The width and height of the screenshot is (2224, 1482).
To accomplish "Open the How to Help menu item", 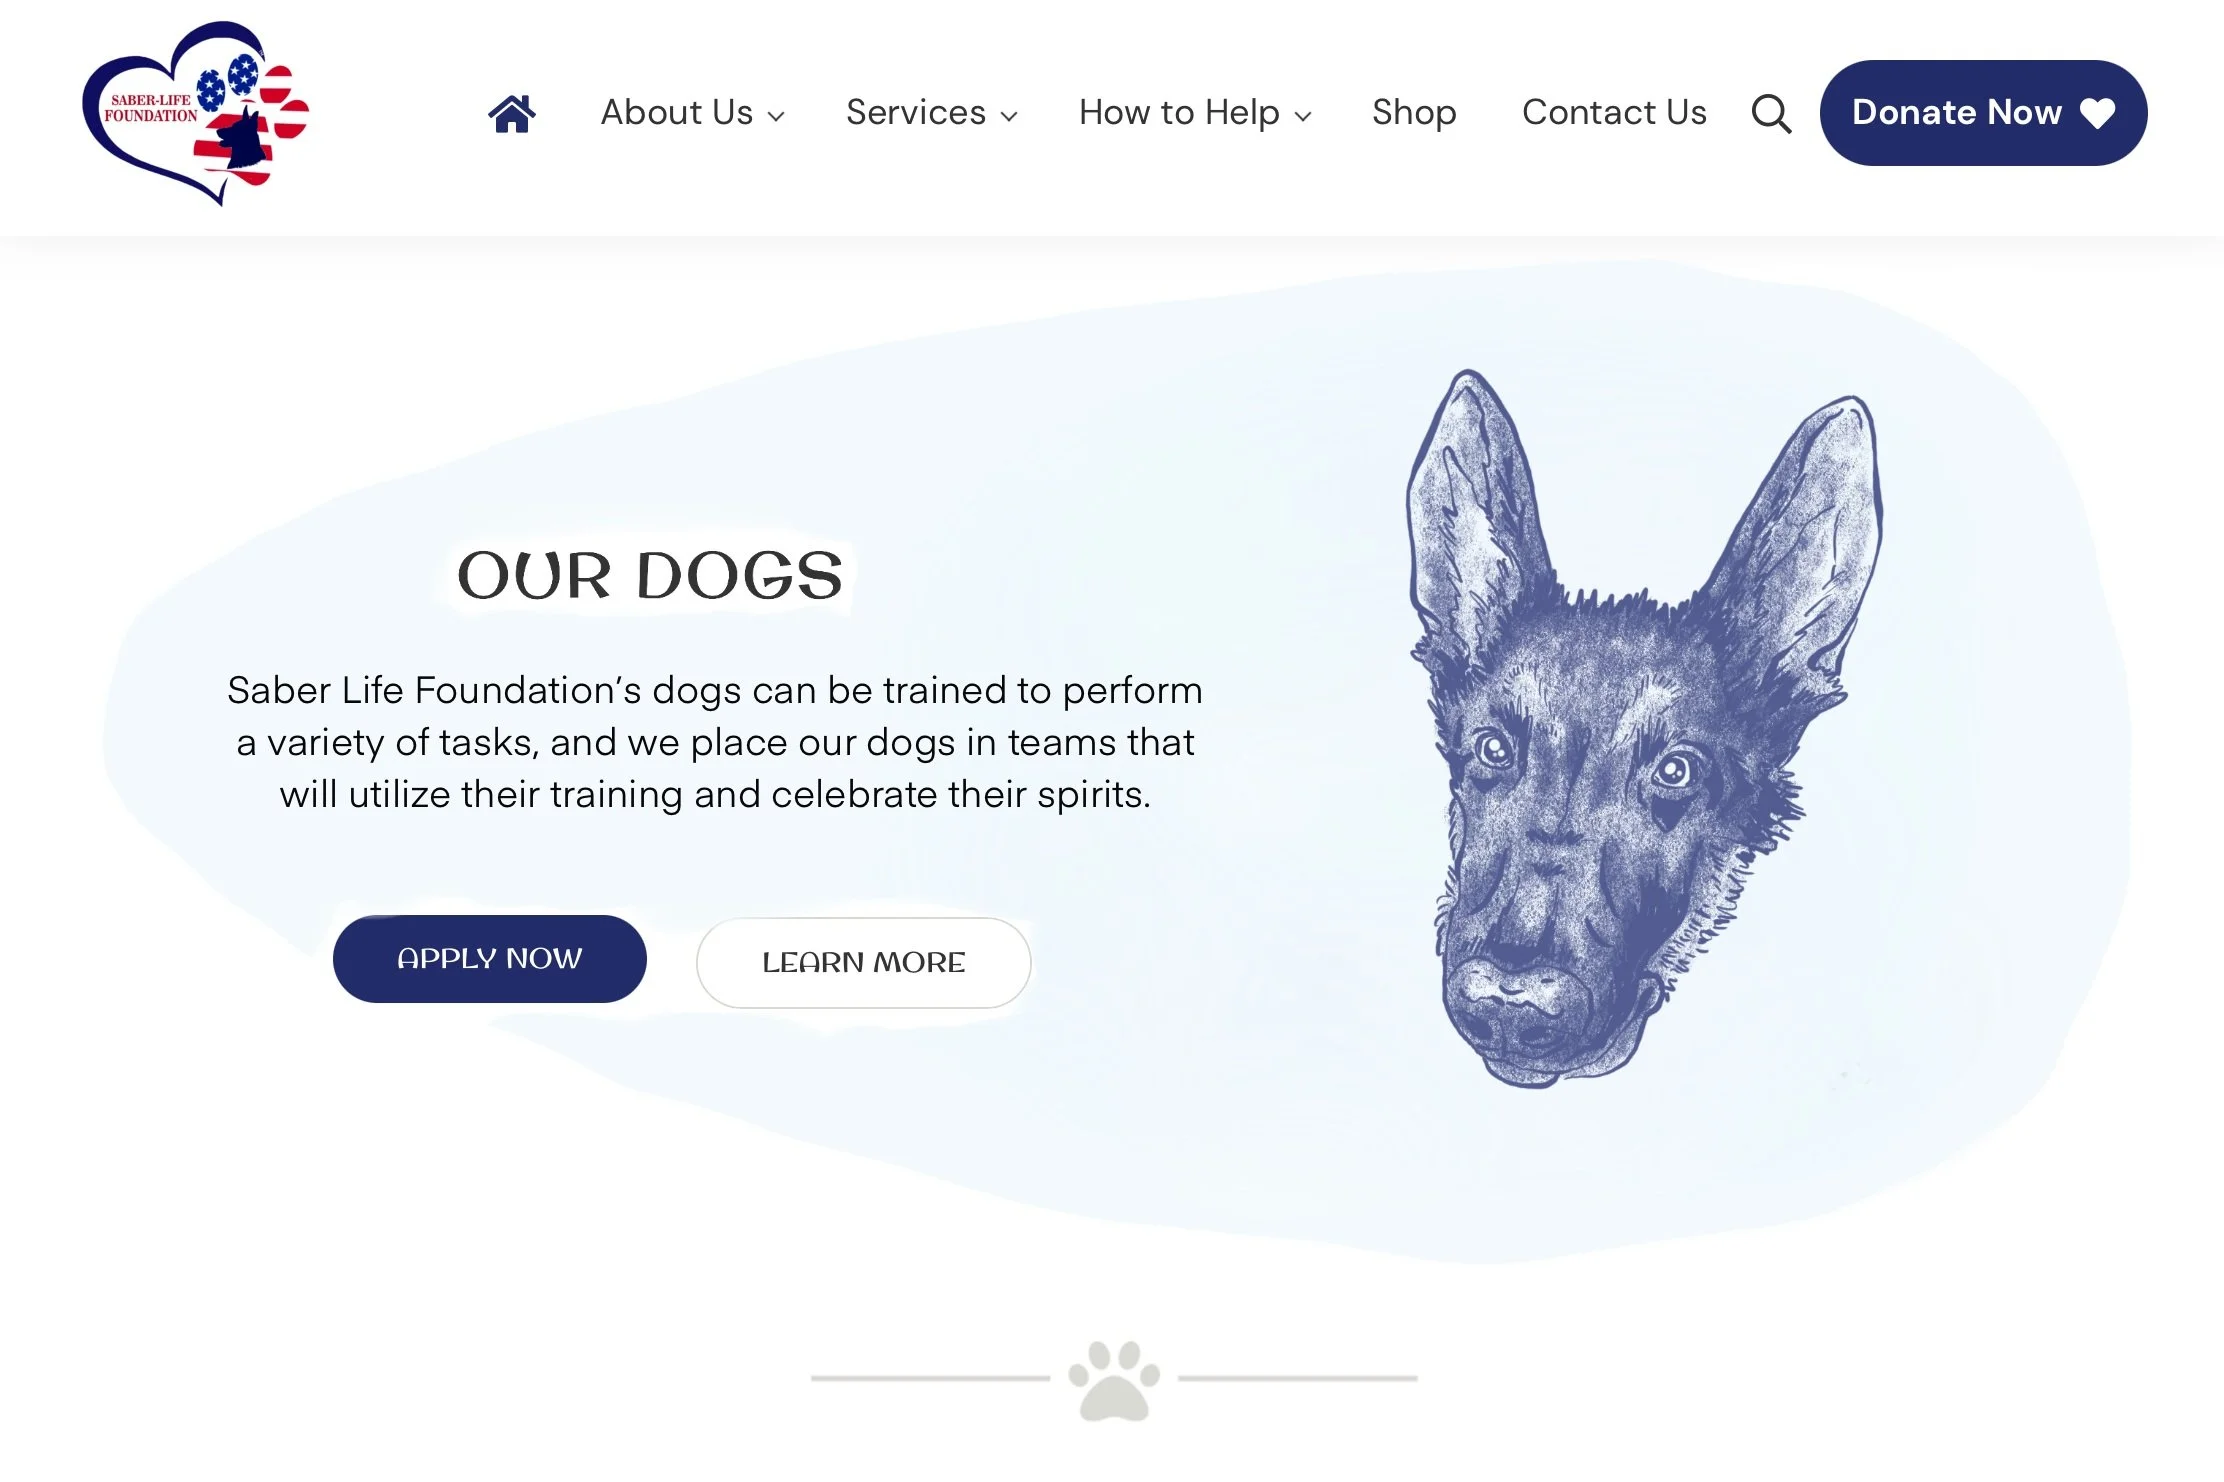I will point(1179,112).
